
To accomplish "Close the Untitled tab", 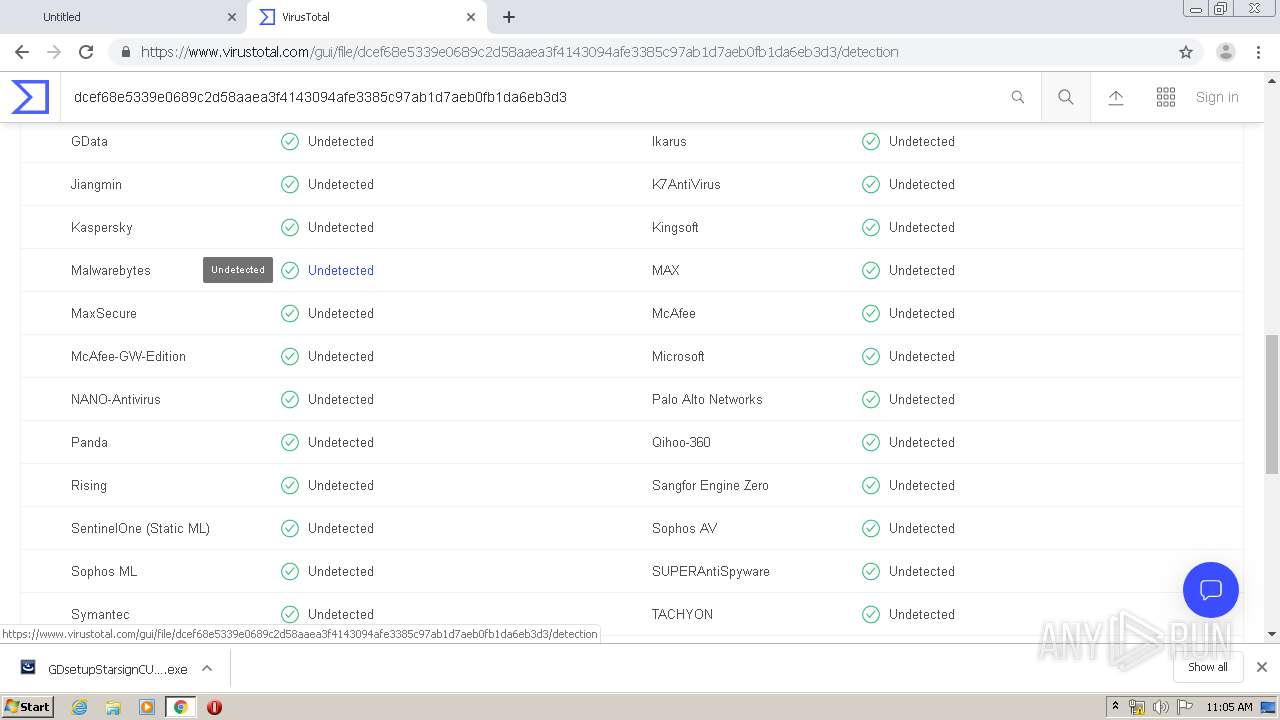I will click(232, 17).
